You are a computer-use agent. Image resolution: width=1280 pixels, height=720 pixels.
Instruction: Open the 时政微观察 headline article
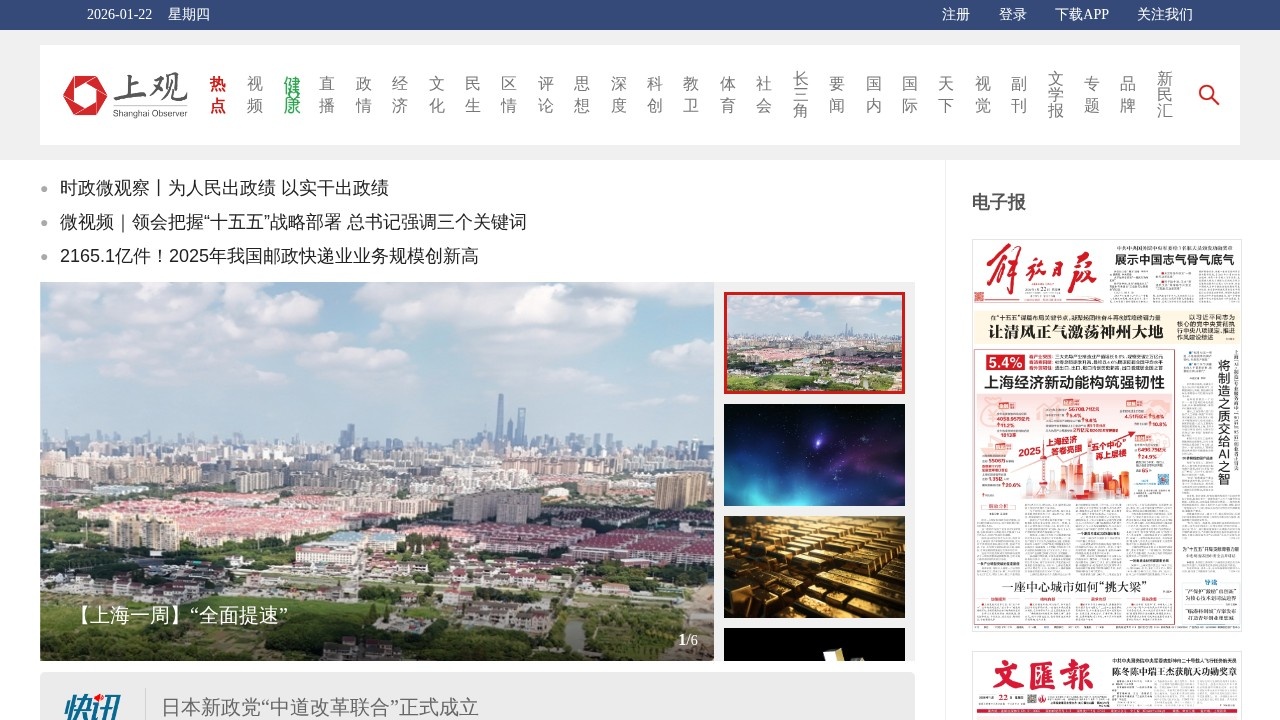coord(224,188)
